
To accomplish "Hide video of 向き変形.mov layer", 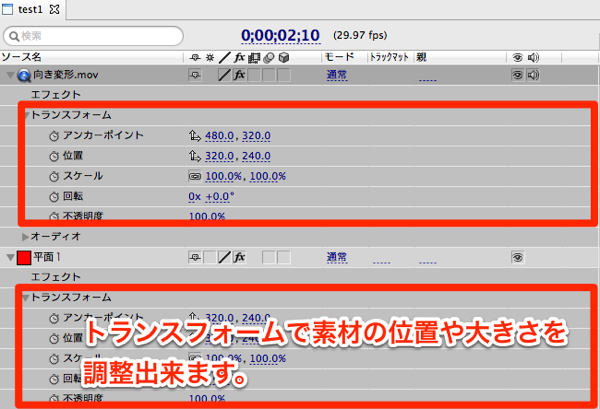I will (517, 75).
